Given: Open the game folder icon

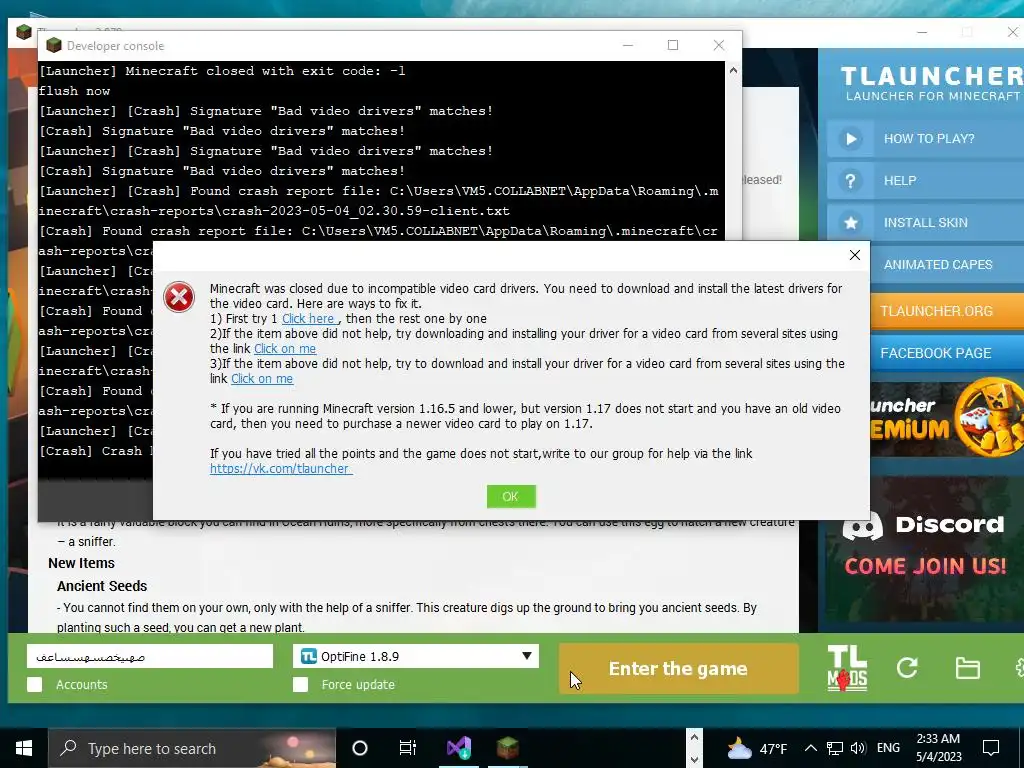Looking at the screenshot, I should pyautogui.click(x=967, y=668).
